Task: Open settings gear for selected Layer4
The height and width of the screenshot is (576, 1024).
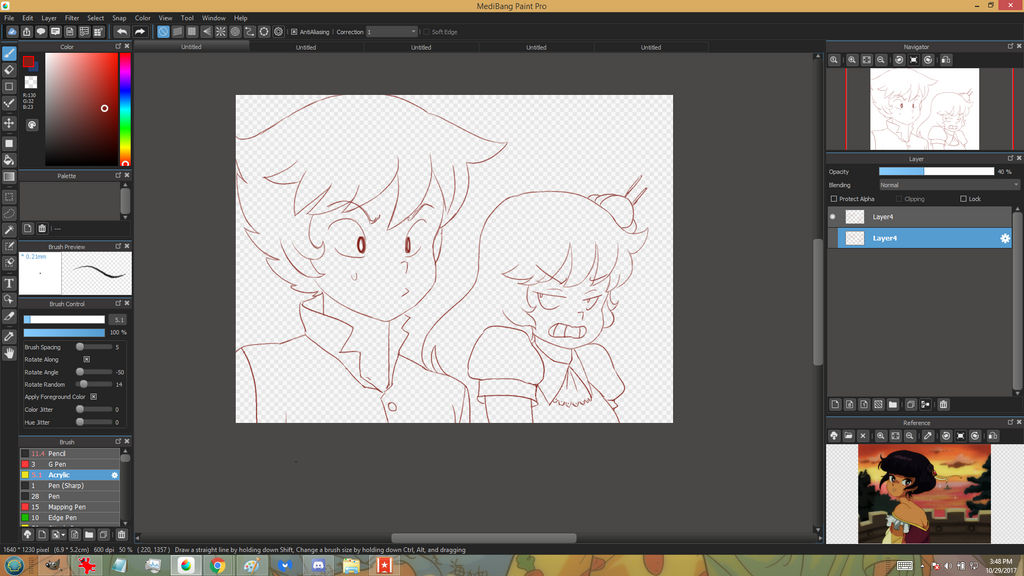Action: pyautogui.click(x=1005, y=238)
